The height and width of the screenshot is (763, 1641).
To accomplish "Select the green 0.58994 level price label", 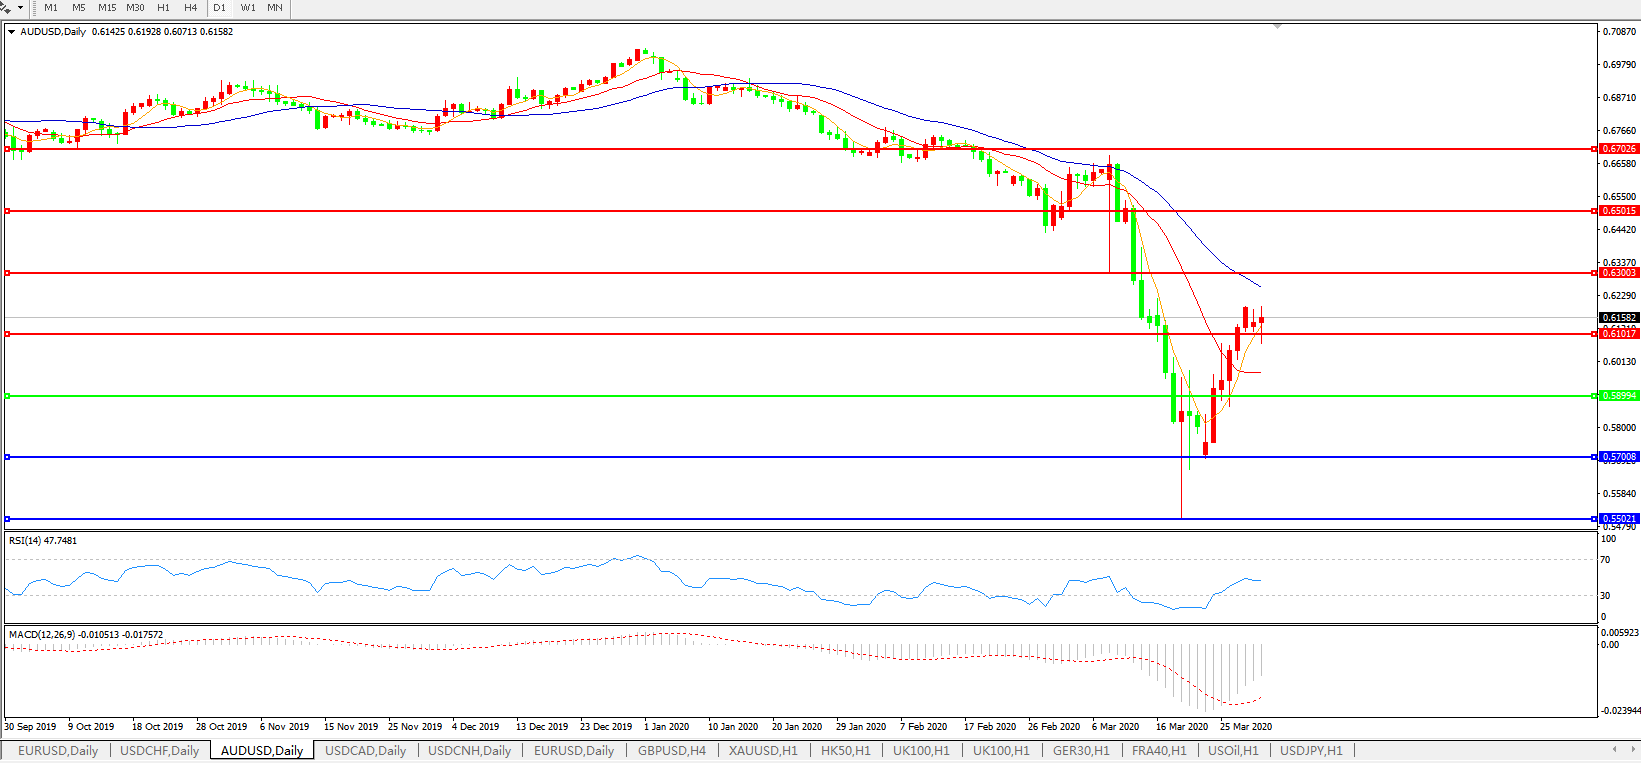I will (1619, 396).
